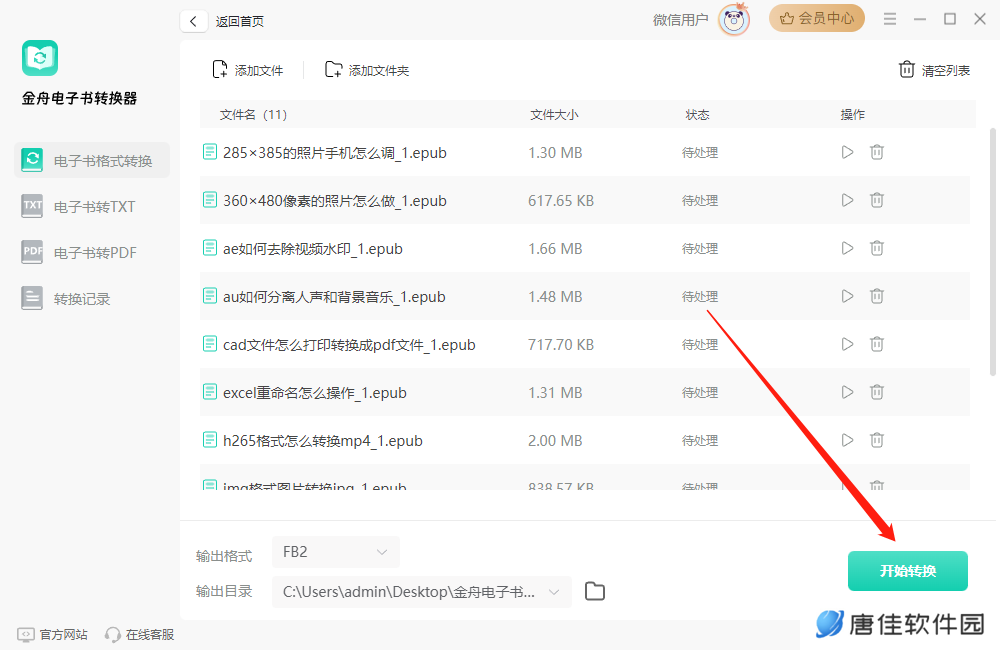This screenshot has height=650, width=1000.
Task: Click the 状态 column header
Action: 697,115
